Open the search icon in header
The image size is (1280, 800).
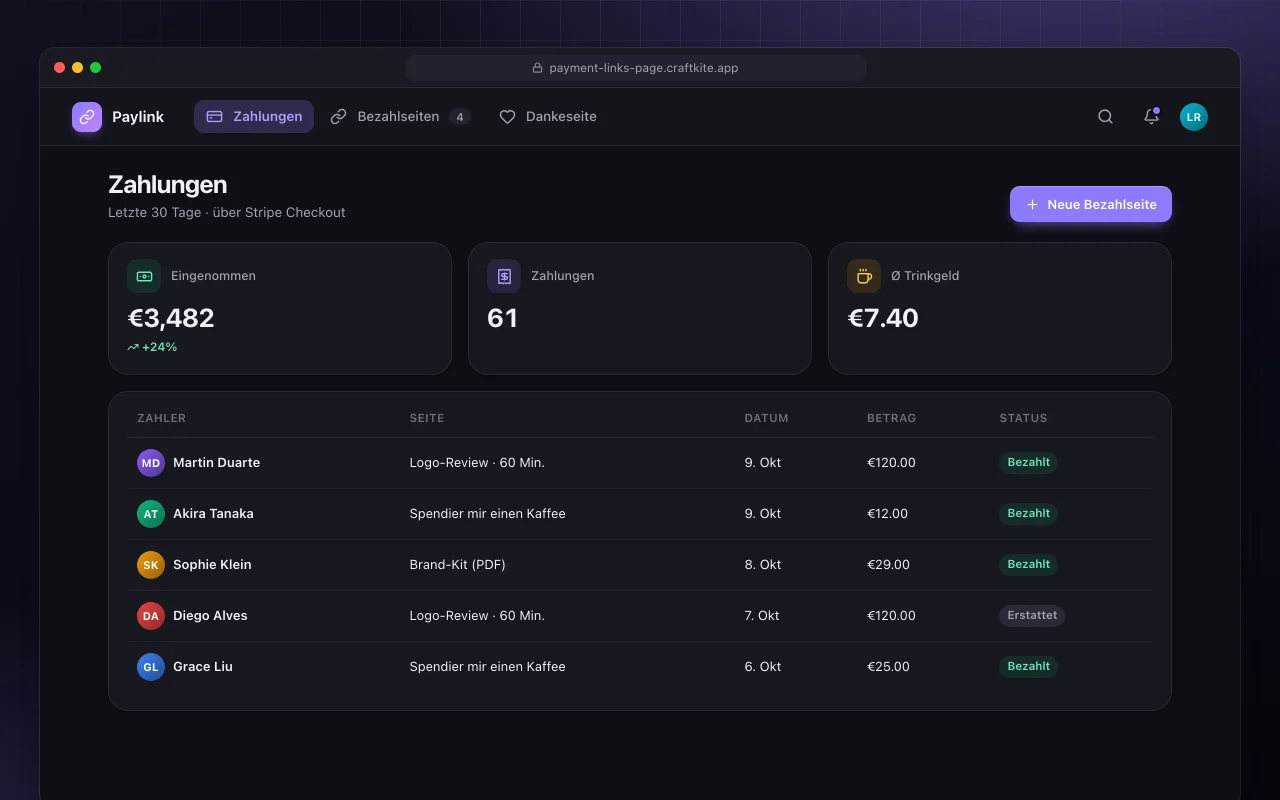(x=1105, y=117)
